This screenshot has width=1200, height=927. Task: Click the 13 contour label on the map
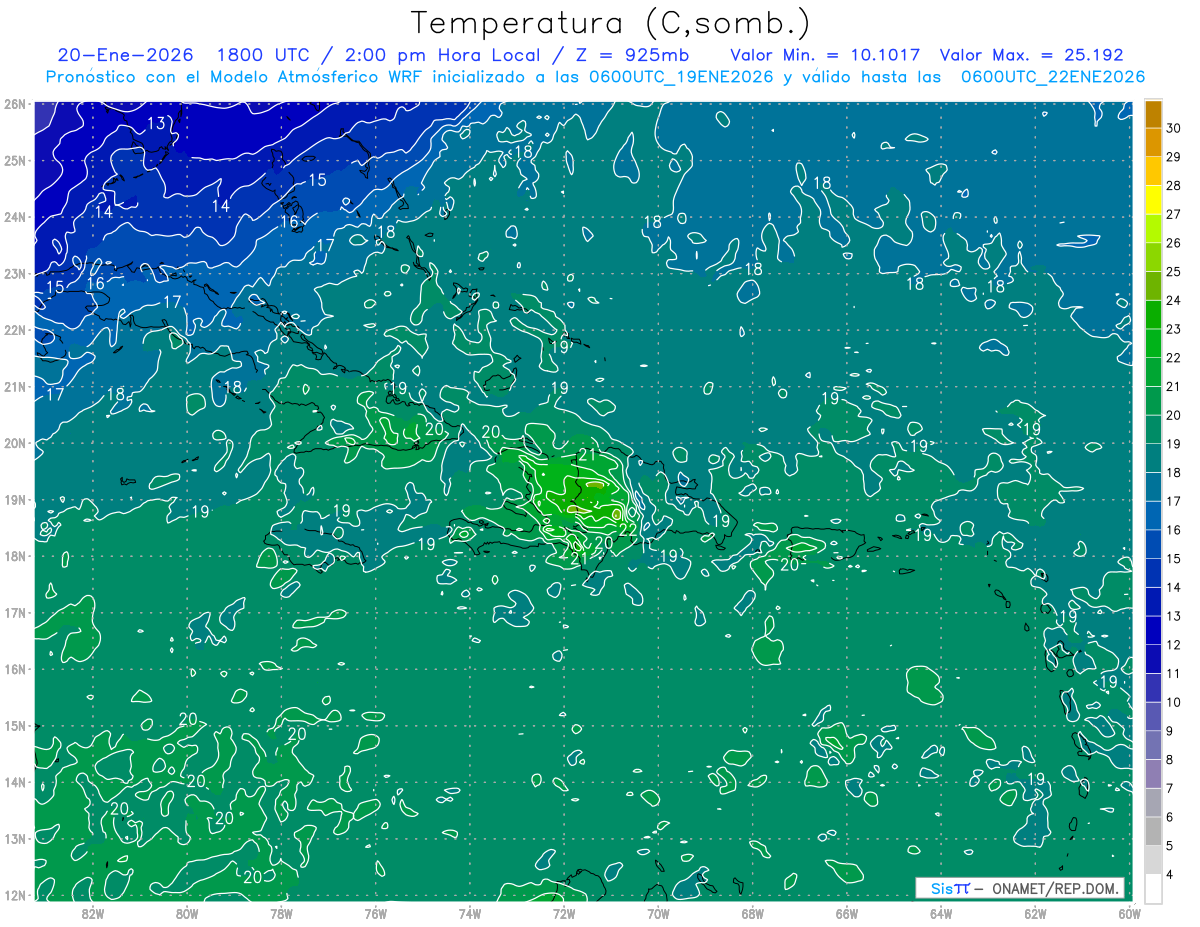pyautogui.click(x=156, y=124)
